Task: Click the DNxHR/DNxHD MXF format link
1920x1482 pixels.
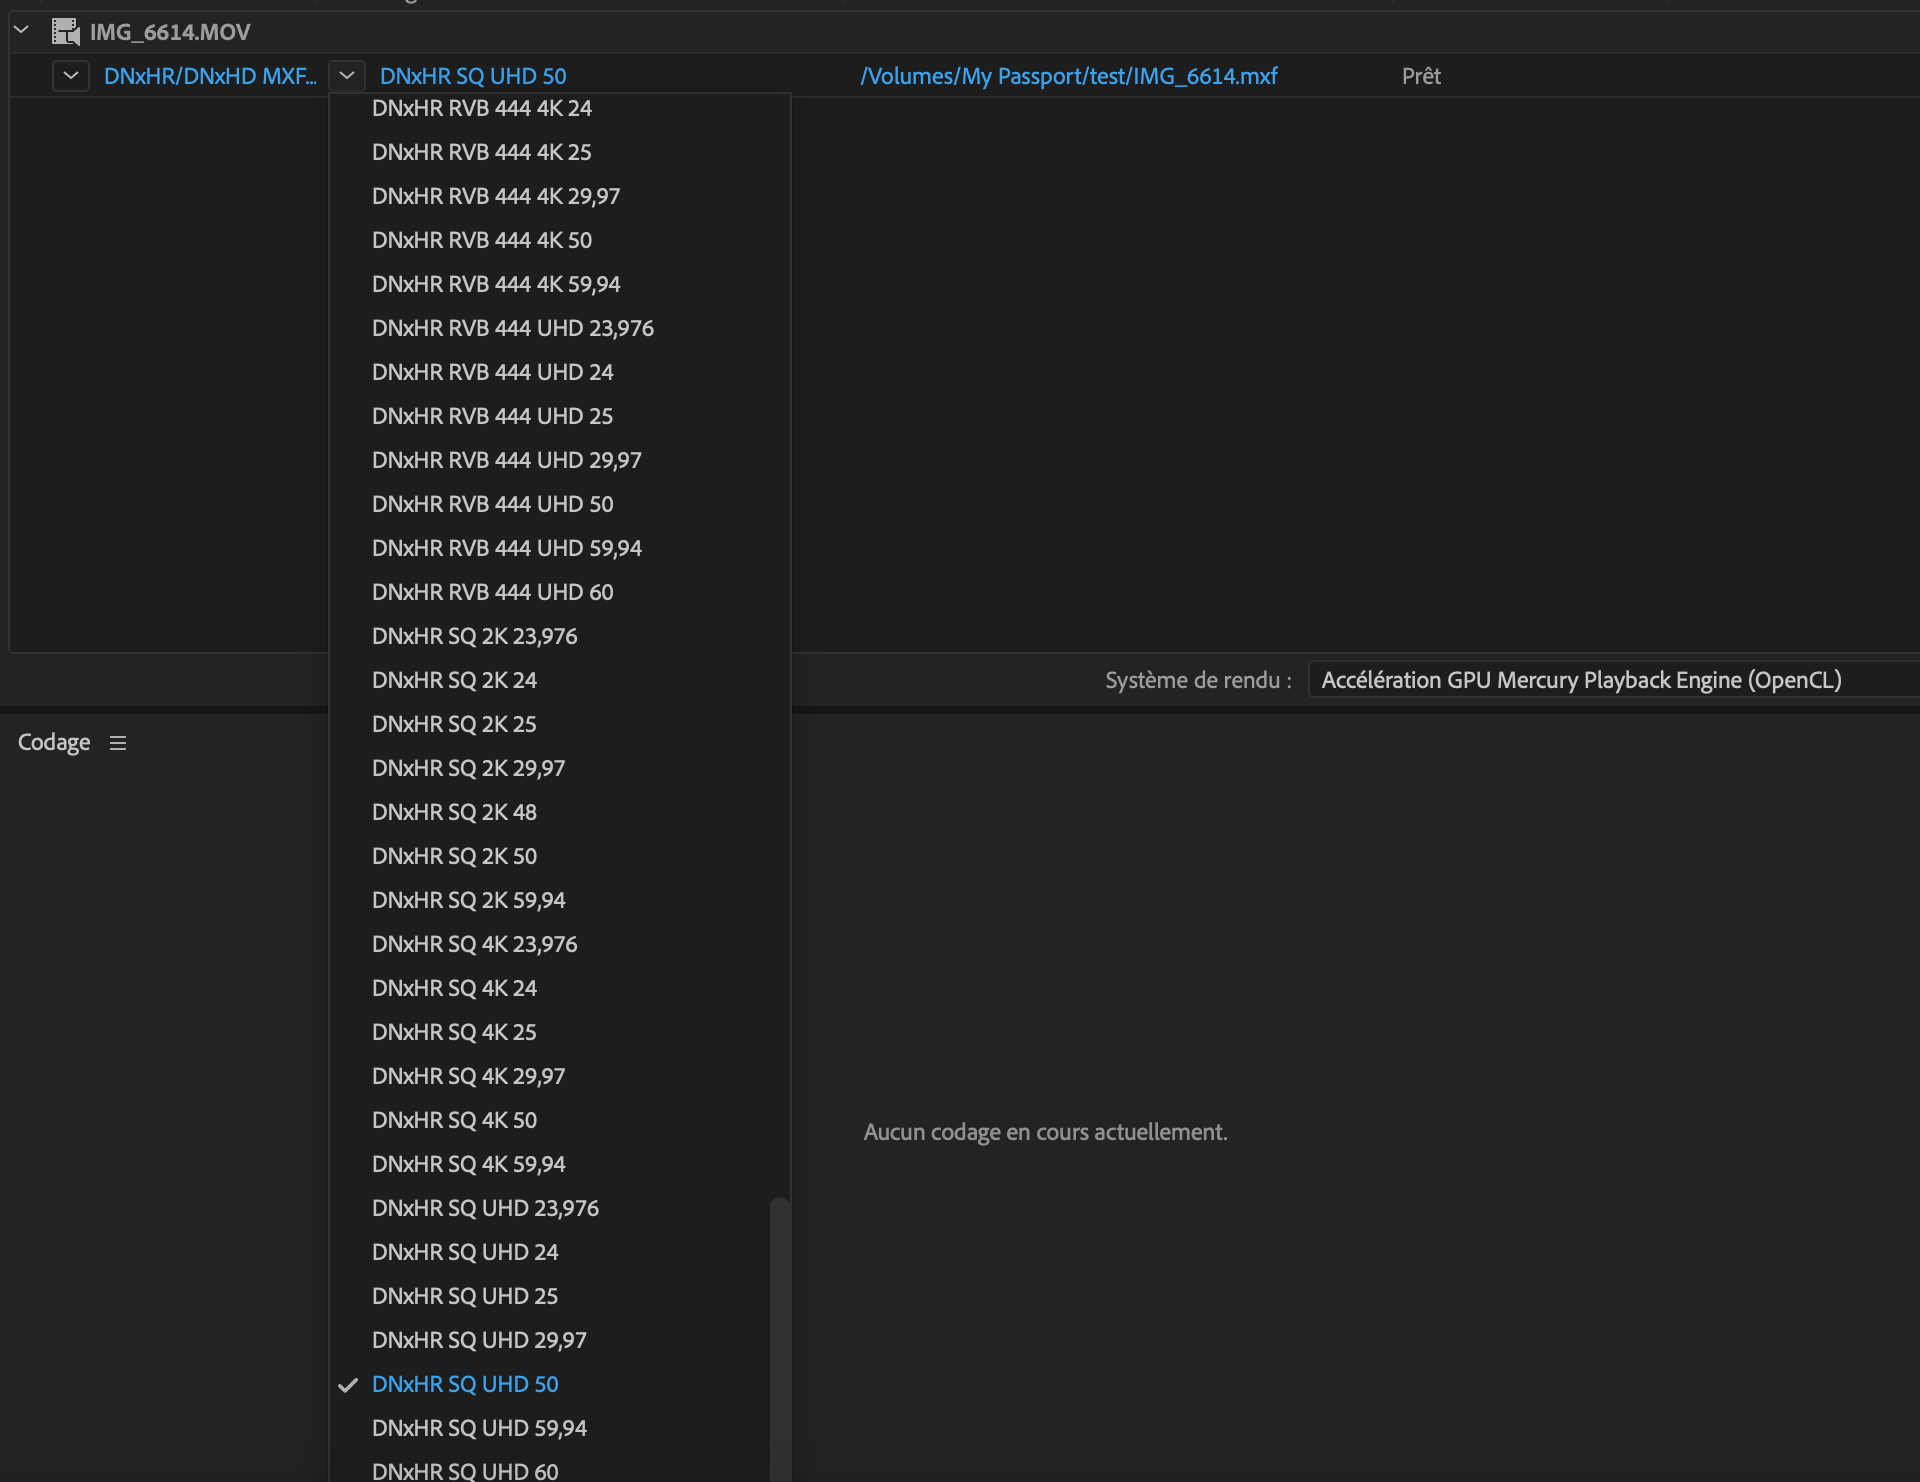Action: coord(210,76)
